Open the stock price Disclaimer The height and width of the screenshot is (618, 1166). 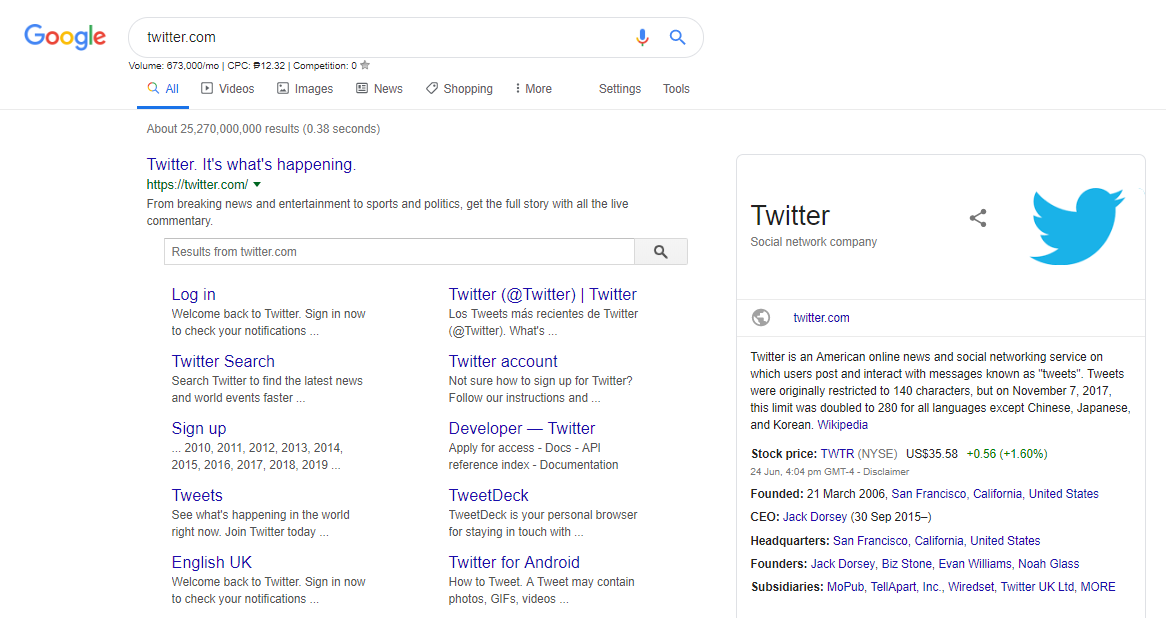(886, 471)
